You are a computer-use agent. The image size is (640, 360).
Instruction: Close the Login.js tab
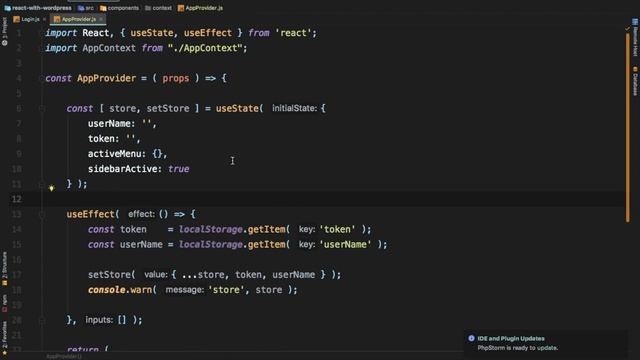click(44, 19)
